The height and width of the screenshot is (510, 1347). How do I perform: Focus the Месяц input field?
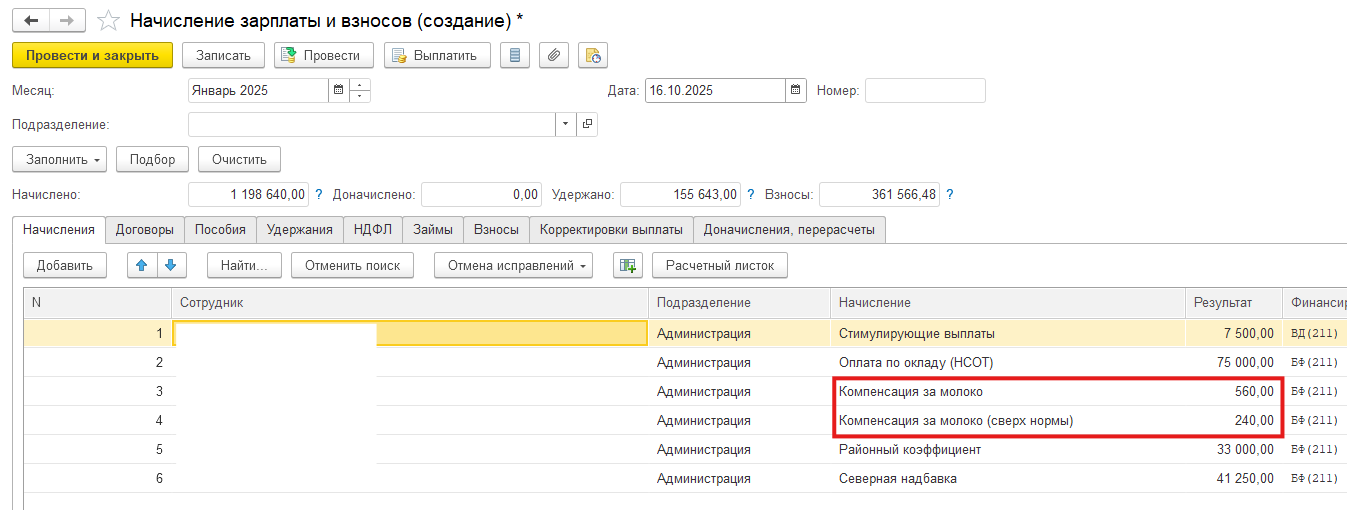258,90
